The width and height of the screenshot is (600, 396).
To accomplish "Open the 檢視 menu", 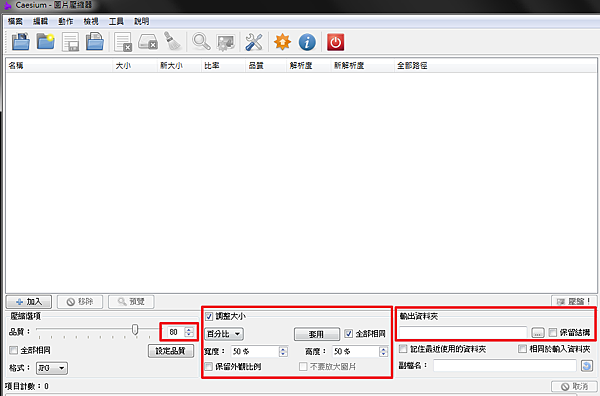I will click(91, 21).
